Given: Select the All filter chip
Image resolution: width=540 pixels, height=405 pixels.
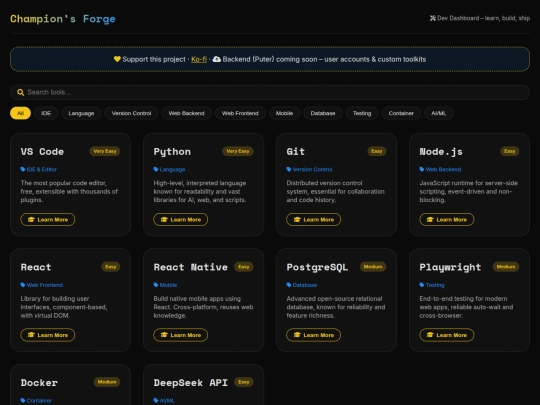Looking at the screenshot, I should [x=20, y=113].
